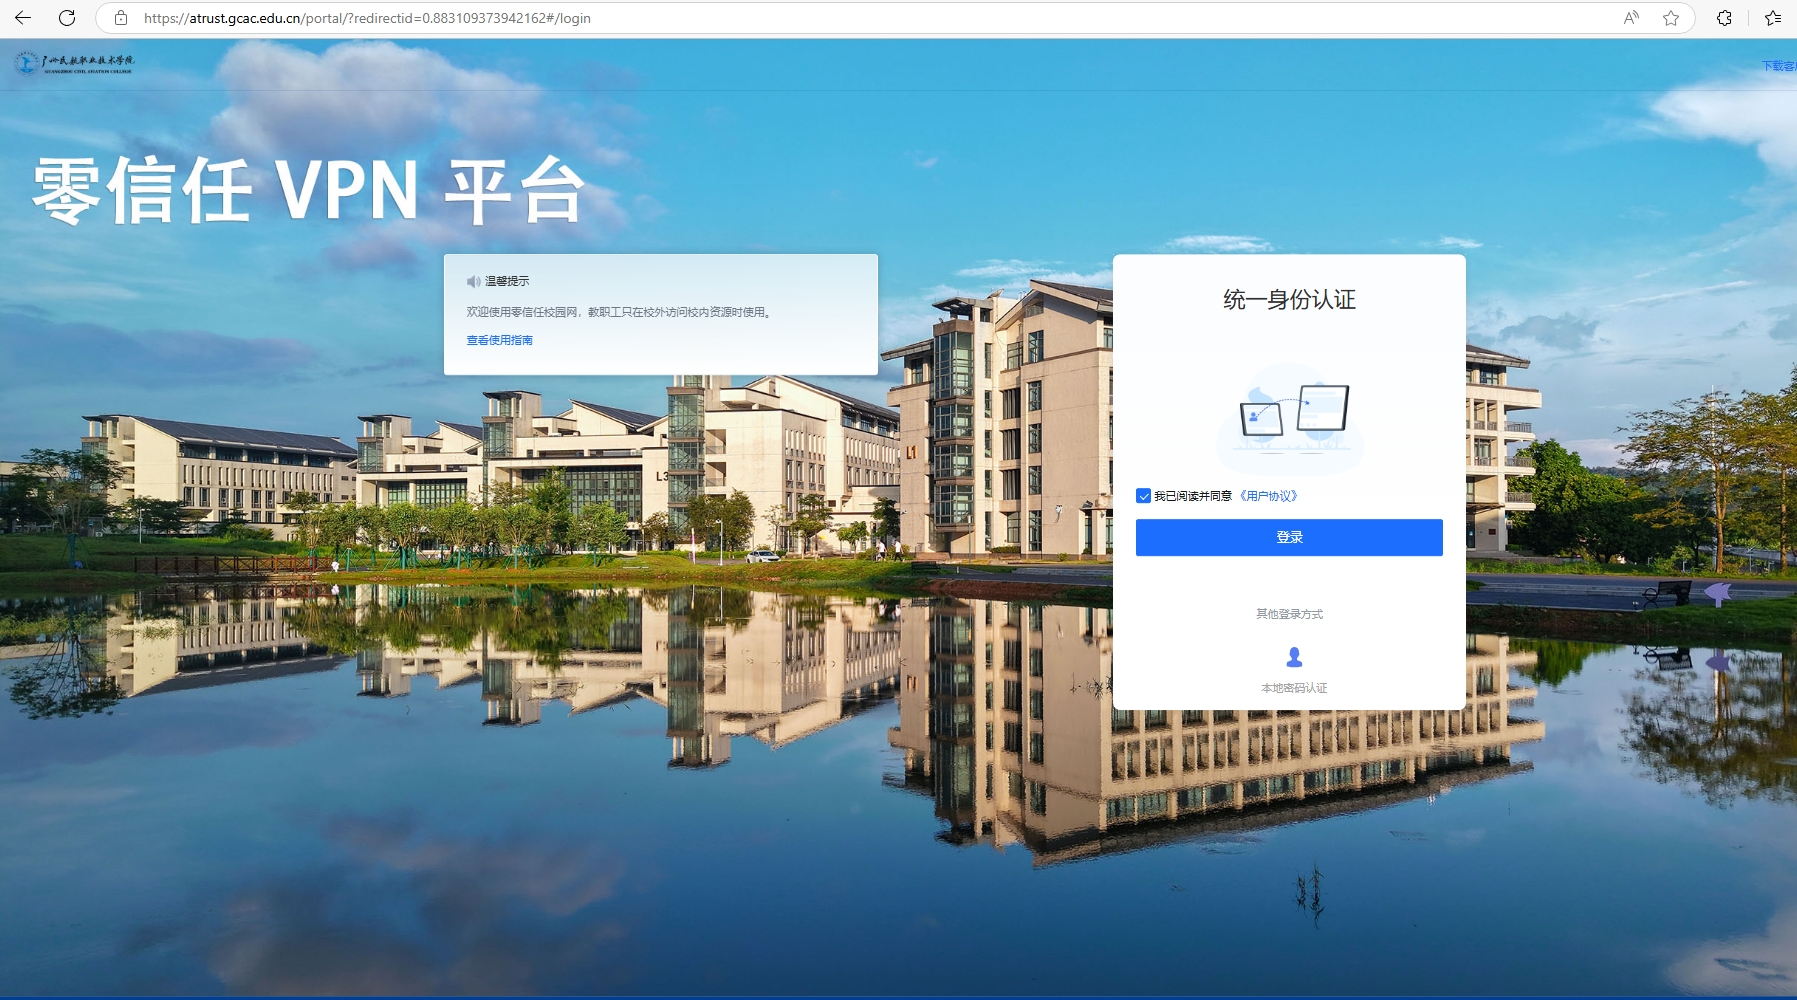
Task: Open the 查看使用指南 usage guide link
Action: (x=498, y=340)
